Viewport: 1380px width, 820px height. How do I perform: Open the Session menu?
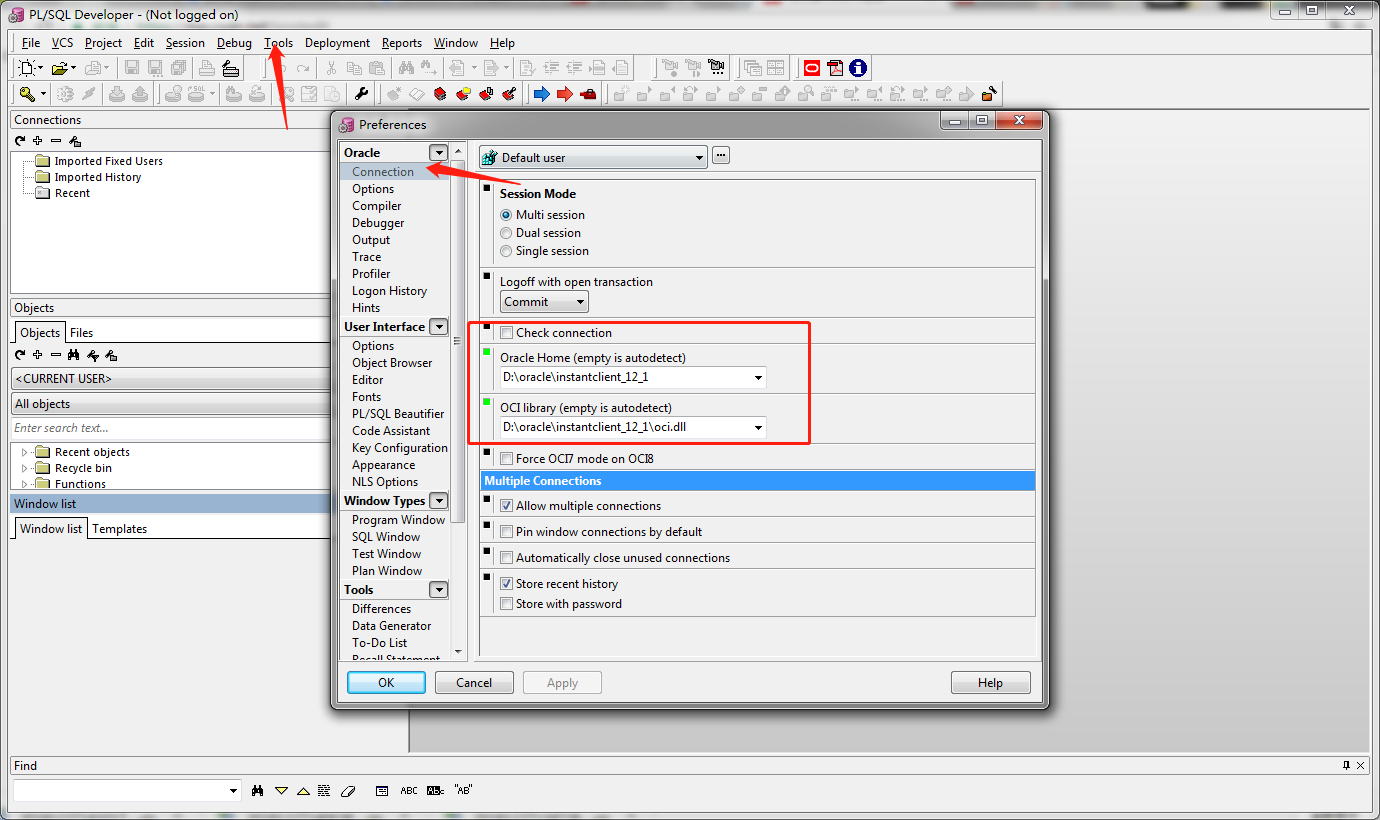[x=185, y=43]
